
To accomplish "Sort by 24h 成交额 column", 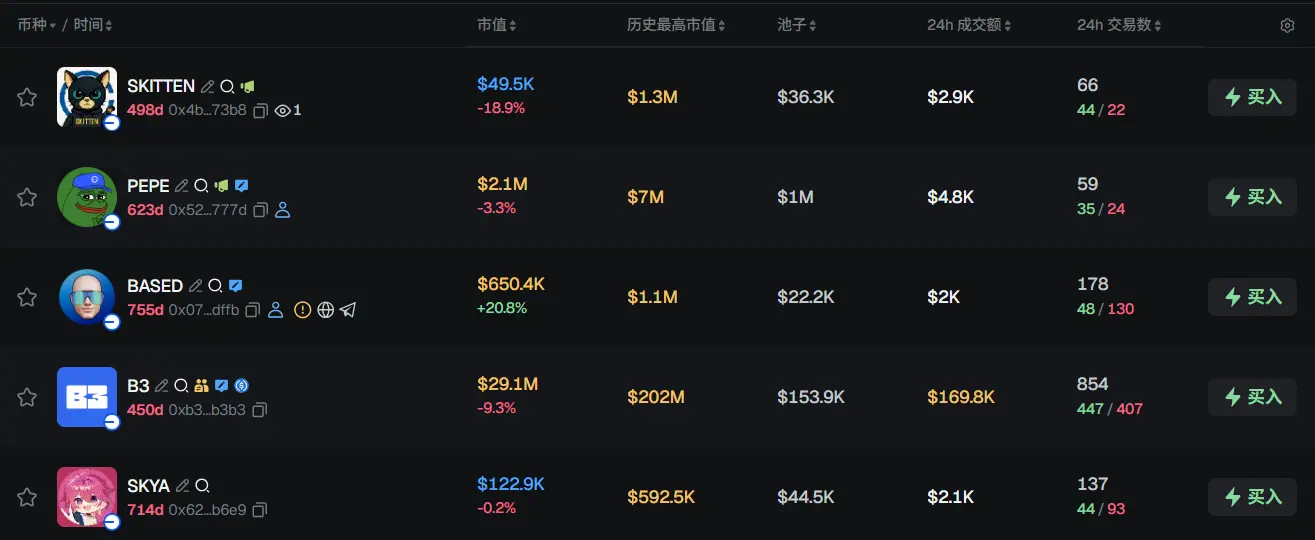I will [970, 25].
